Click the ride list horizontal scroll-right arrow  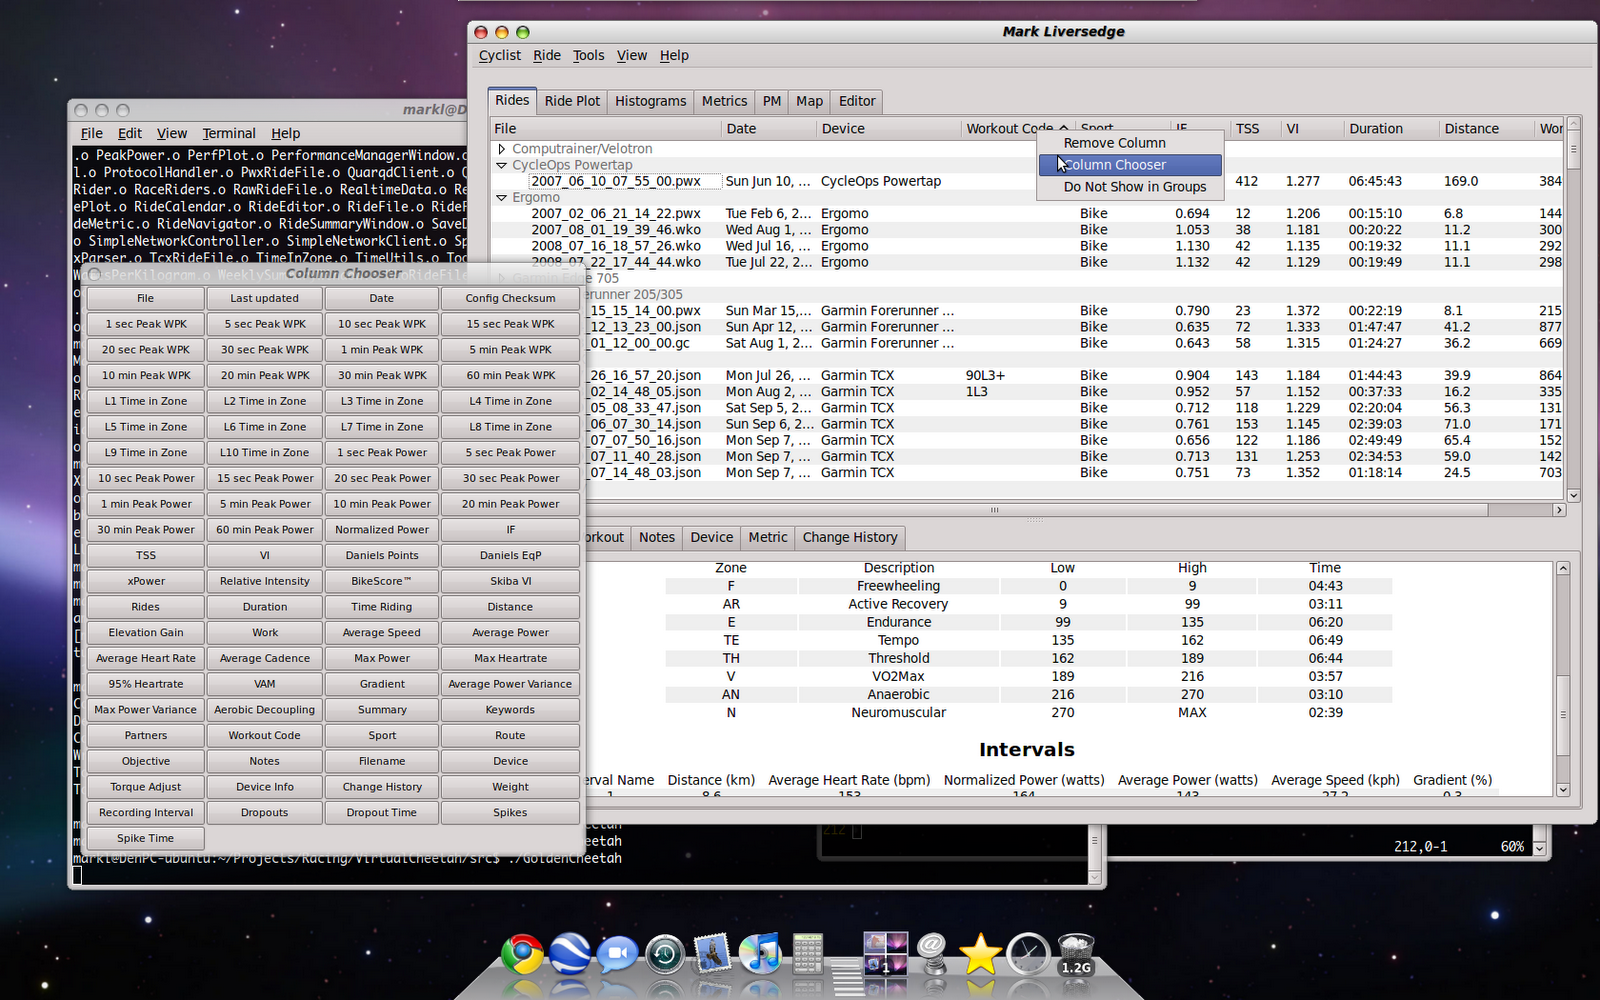1559,510
